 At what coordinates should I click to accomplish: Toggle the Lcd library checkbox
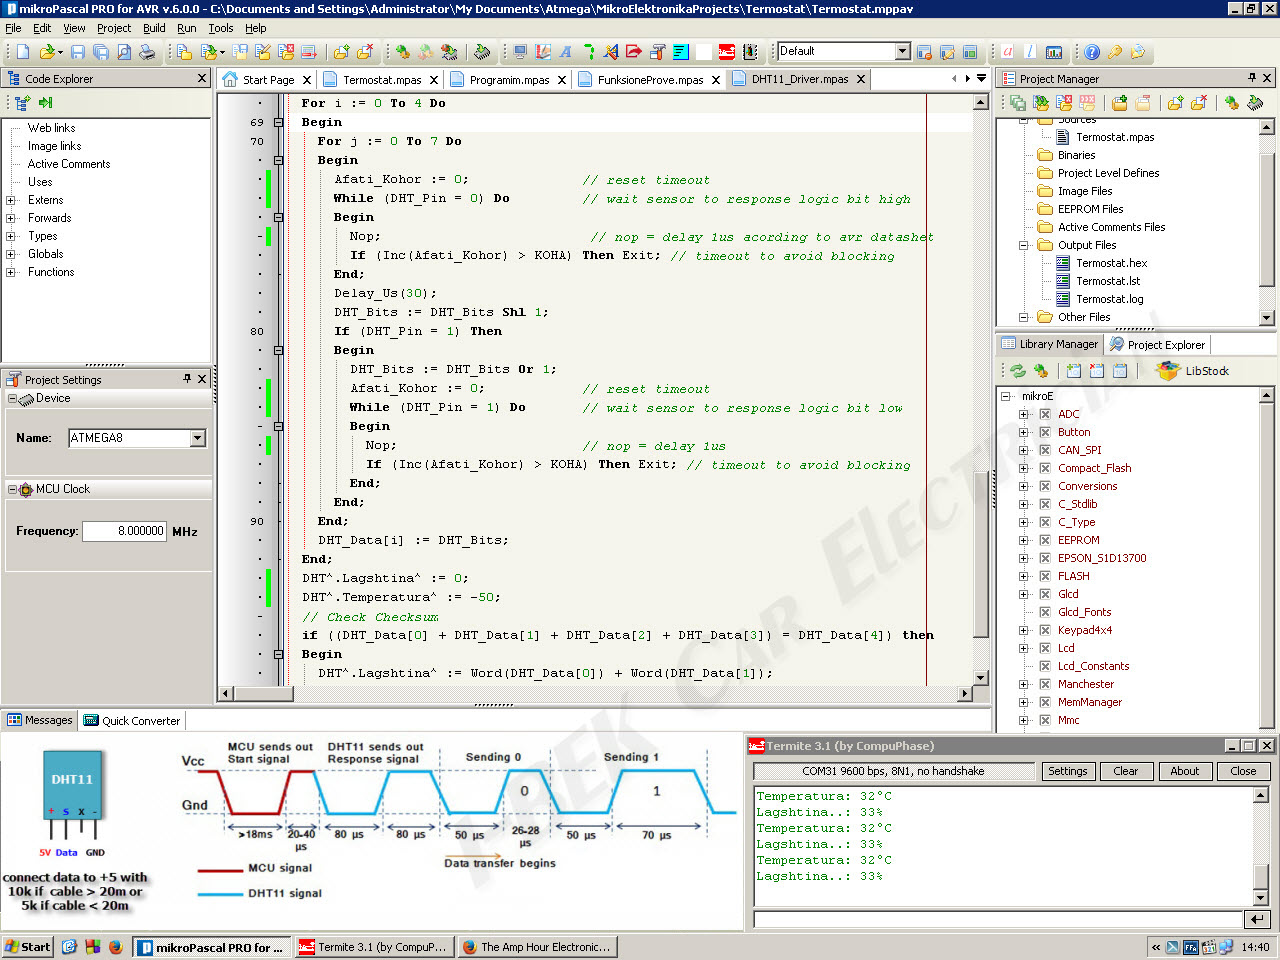click(1044, 648)
